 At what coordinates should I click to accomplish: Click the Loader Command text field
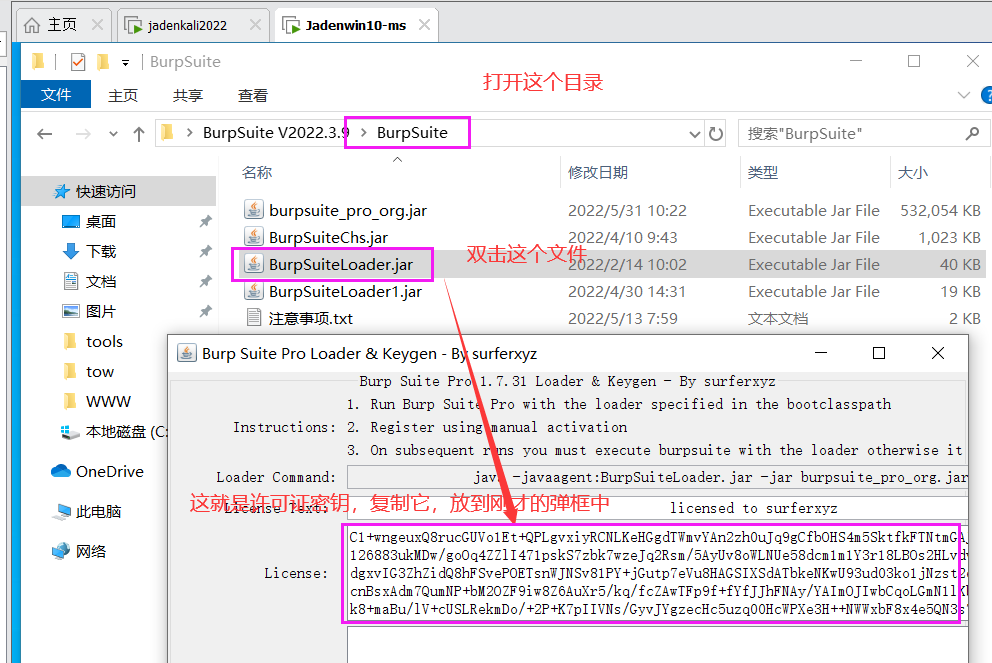[657, 477]
